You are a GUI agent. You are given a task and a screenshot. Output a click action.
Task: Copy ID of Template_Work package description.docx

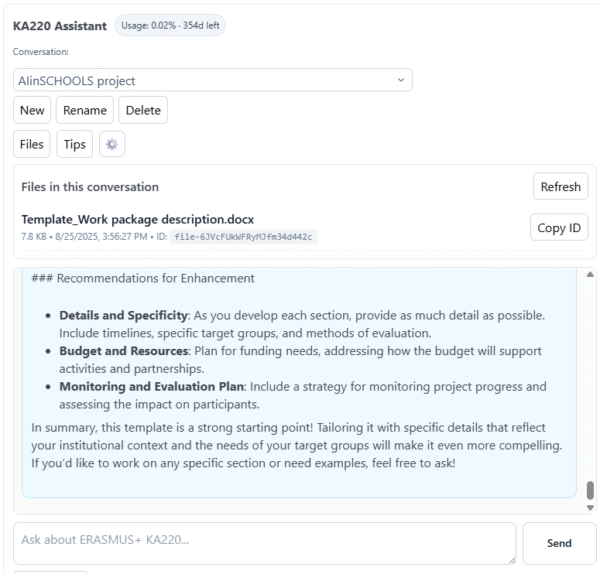(559, 227)
